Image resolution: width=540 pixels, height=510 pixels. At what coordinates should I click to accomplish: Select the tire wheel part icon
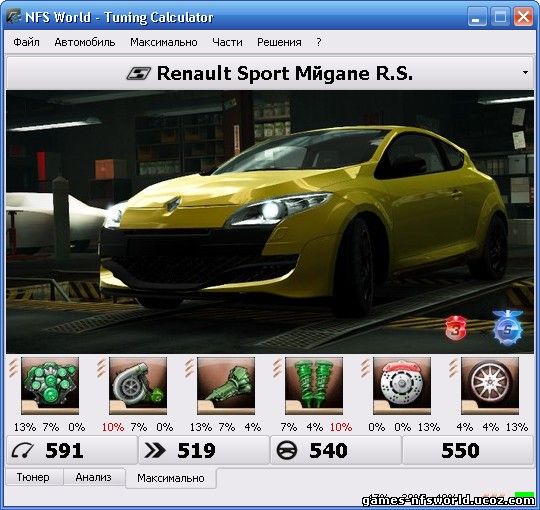pos(490,385)
